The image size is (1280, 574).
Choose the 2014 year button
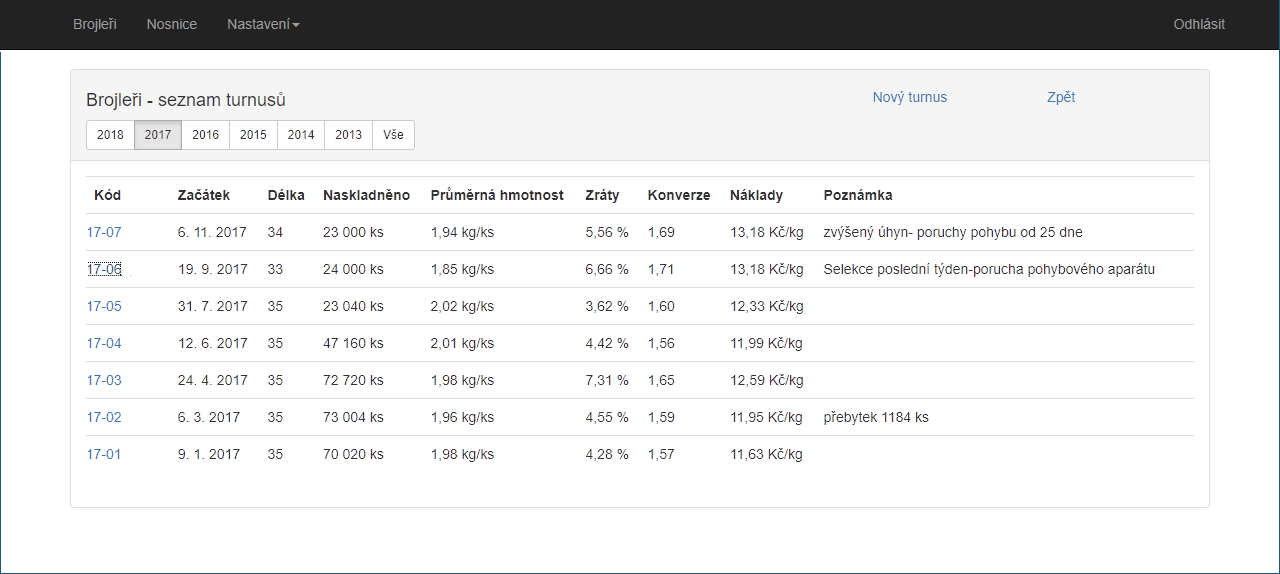point(301,135)
